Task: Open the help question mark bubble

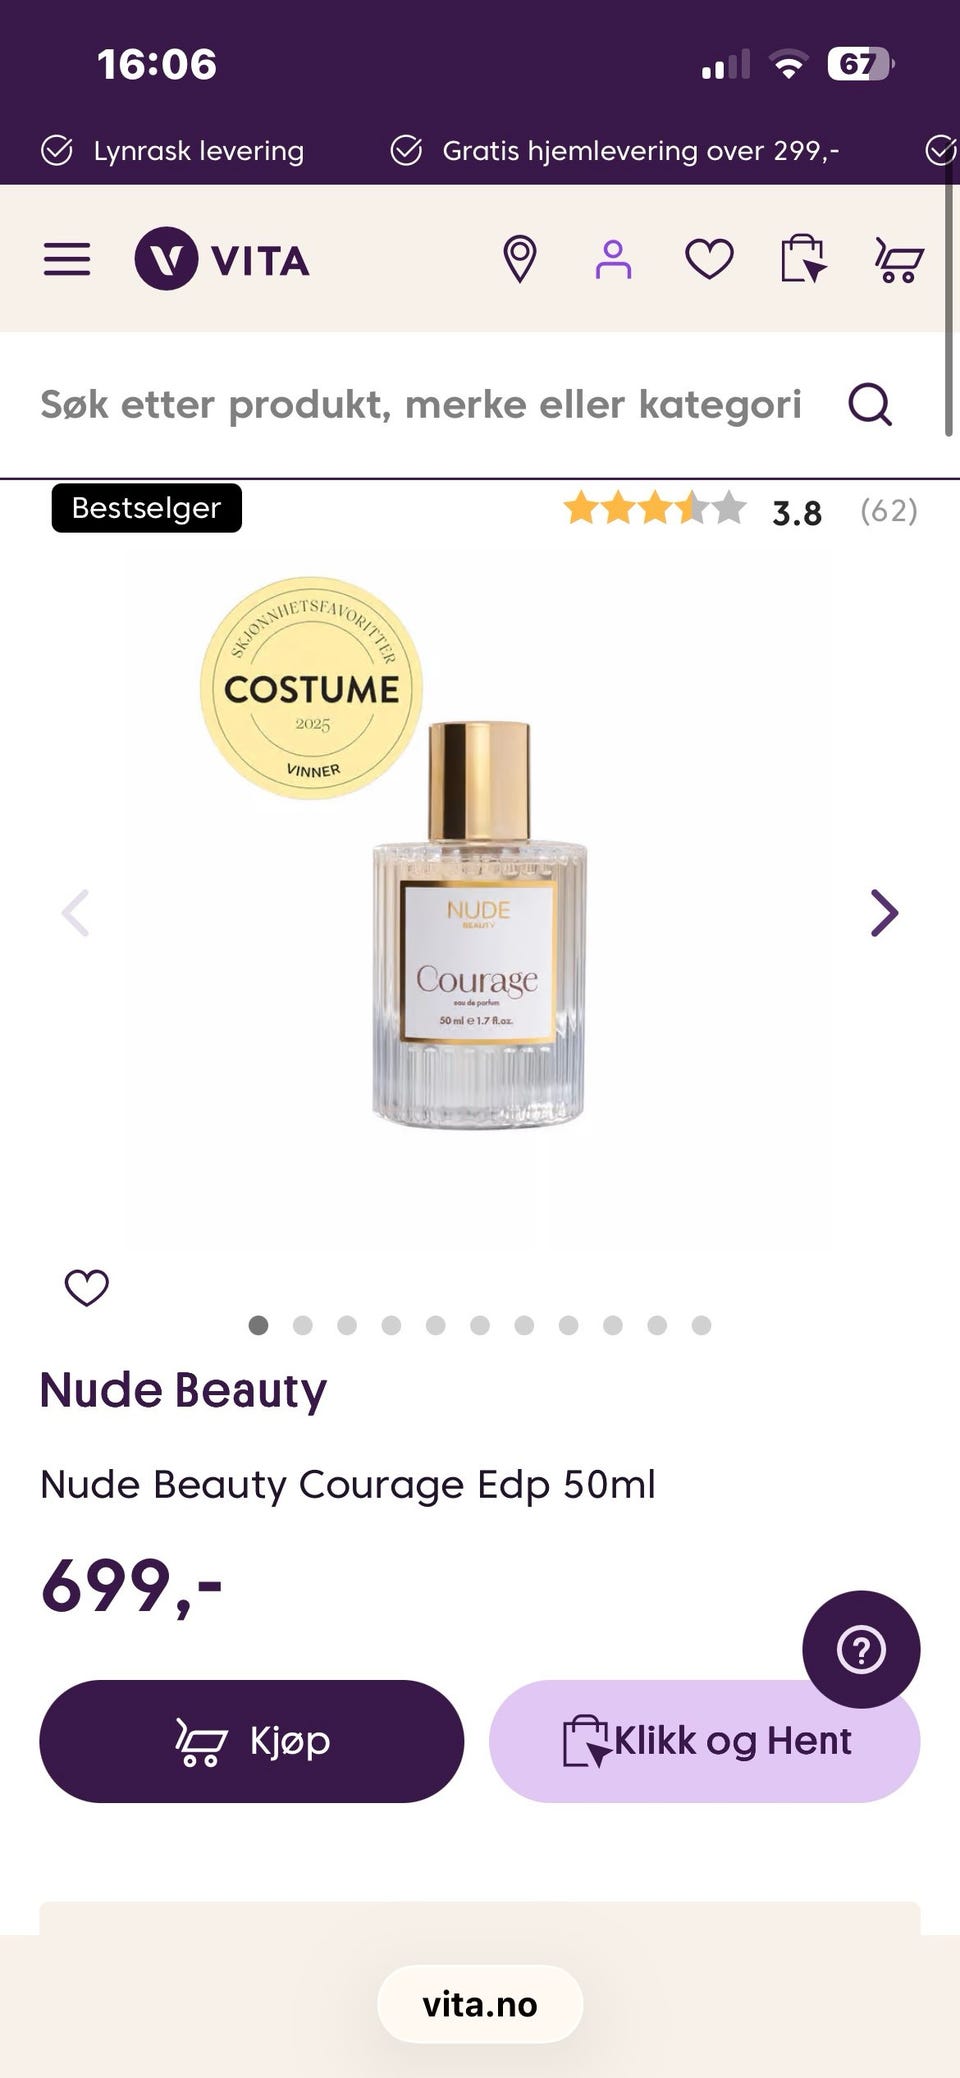Action: 861,1649
